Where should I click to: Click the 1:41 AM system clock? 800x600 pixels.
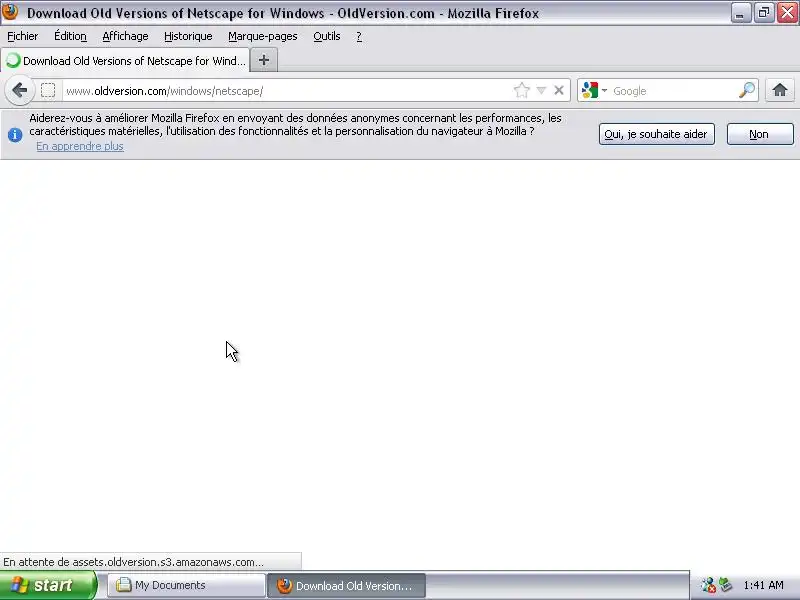pos(763,585)
